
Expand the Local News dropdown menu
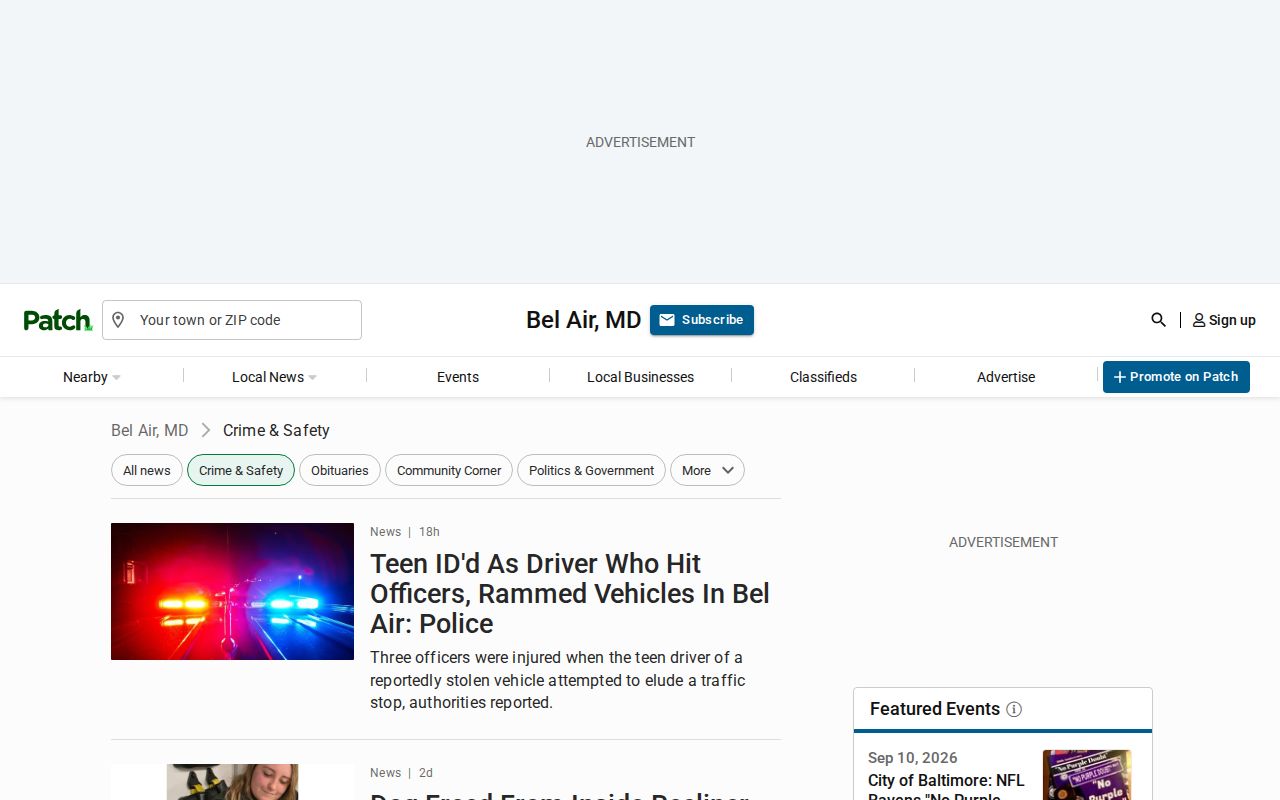(x=275, y=377)
